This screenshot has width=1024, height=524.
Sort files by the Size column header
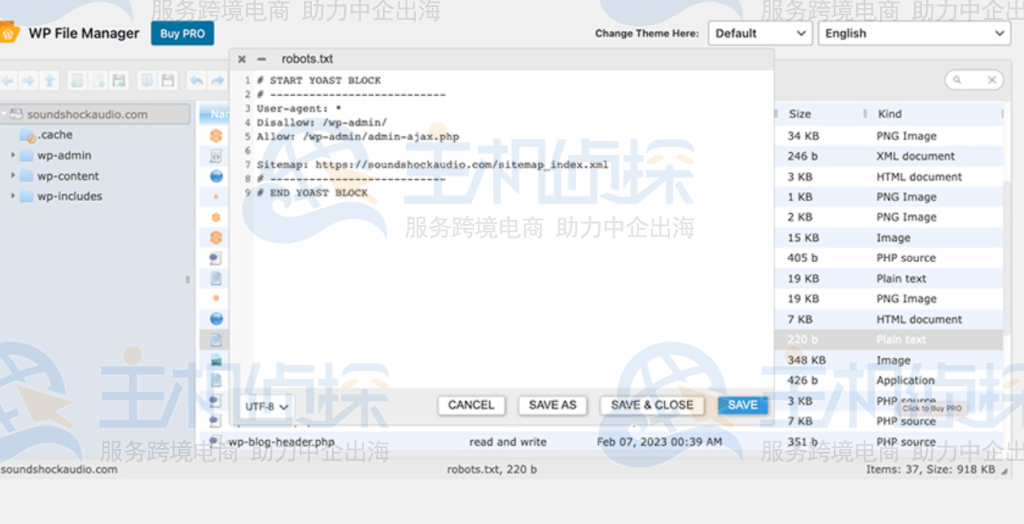[x=800, y=114]
